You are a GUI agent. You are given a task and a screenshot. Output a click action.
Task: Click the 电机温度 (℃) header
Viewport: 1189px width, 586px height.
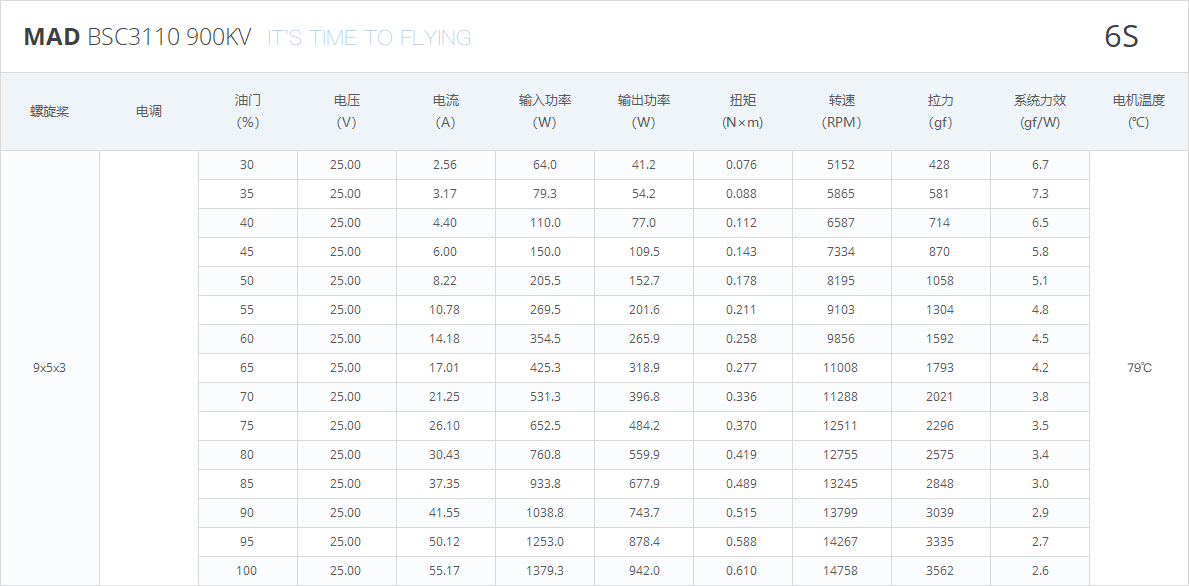tap(1139, 111)
